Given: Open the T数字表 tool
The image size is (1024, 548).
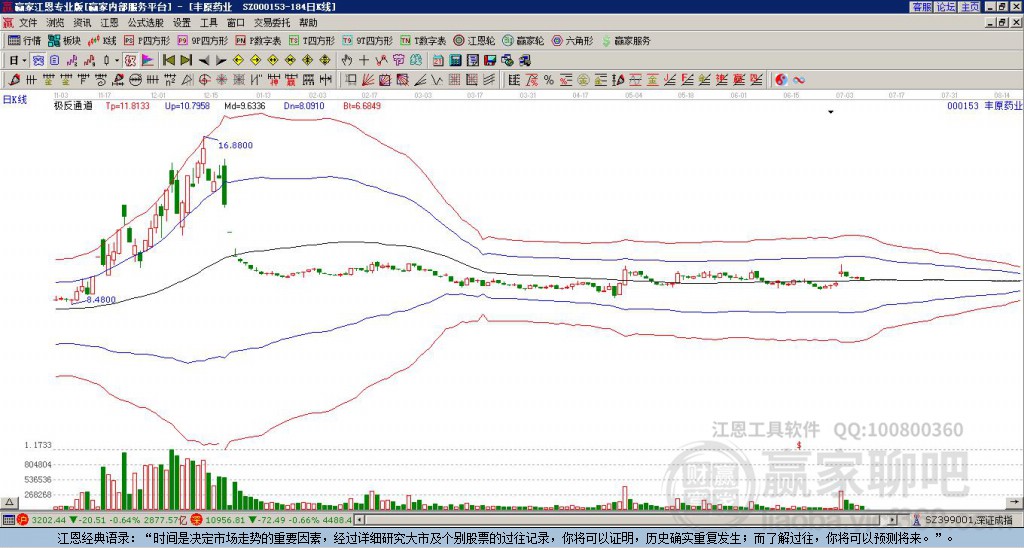Looking at the screenshot, I should (423, 41).
